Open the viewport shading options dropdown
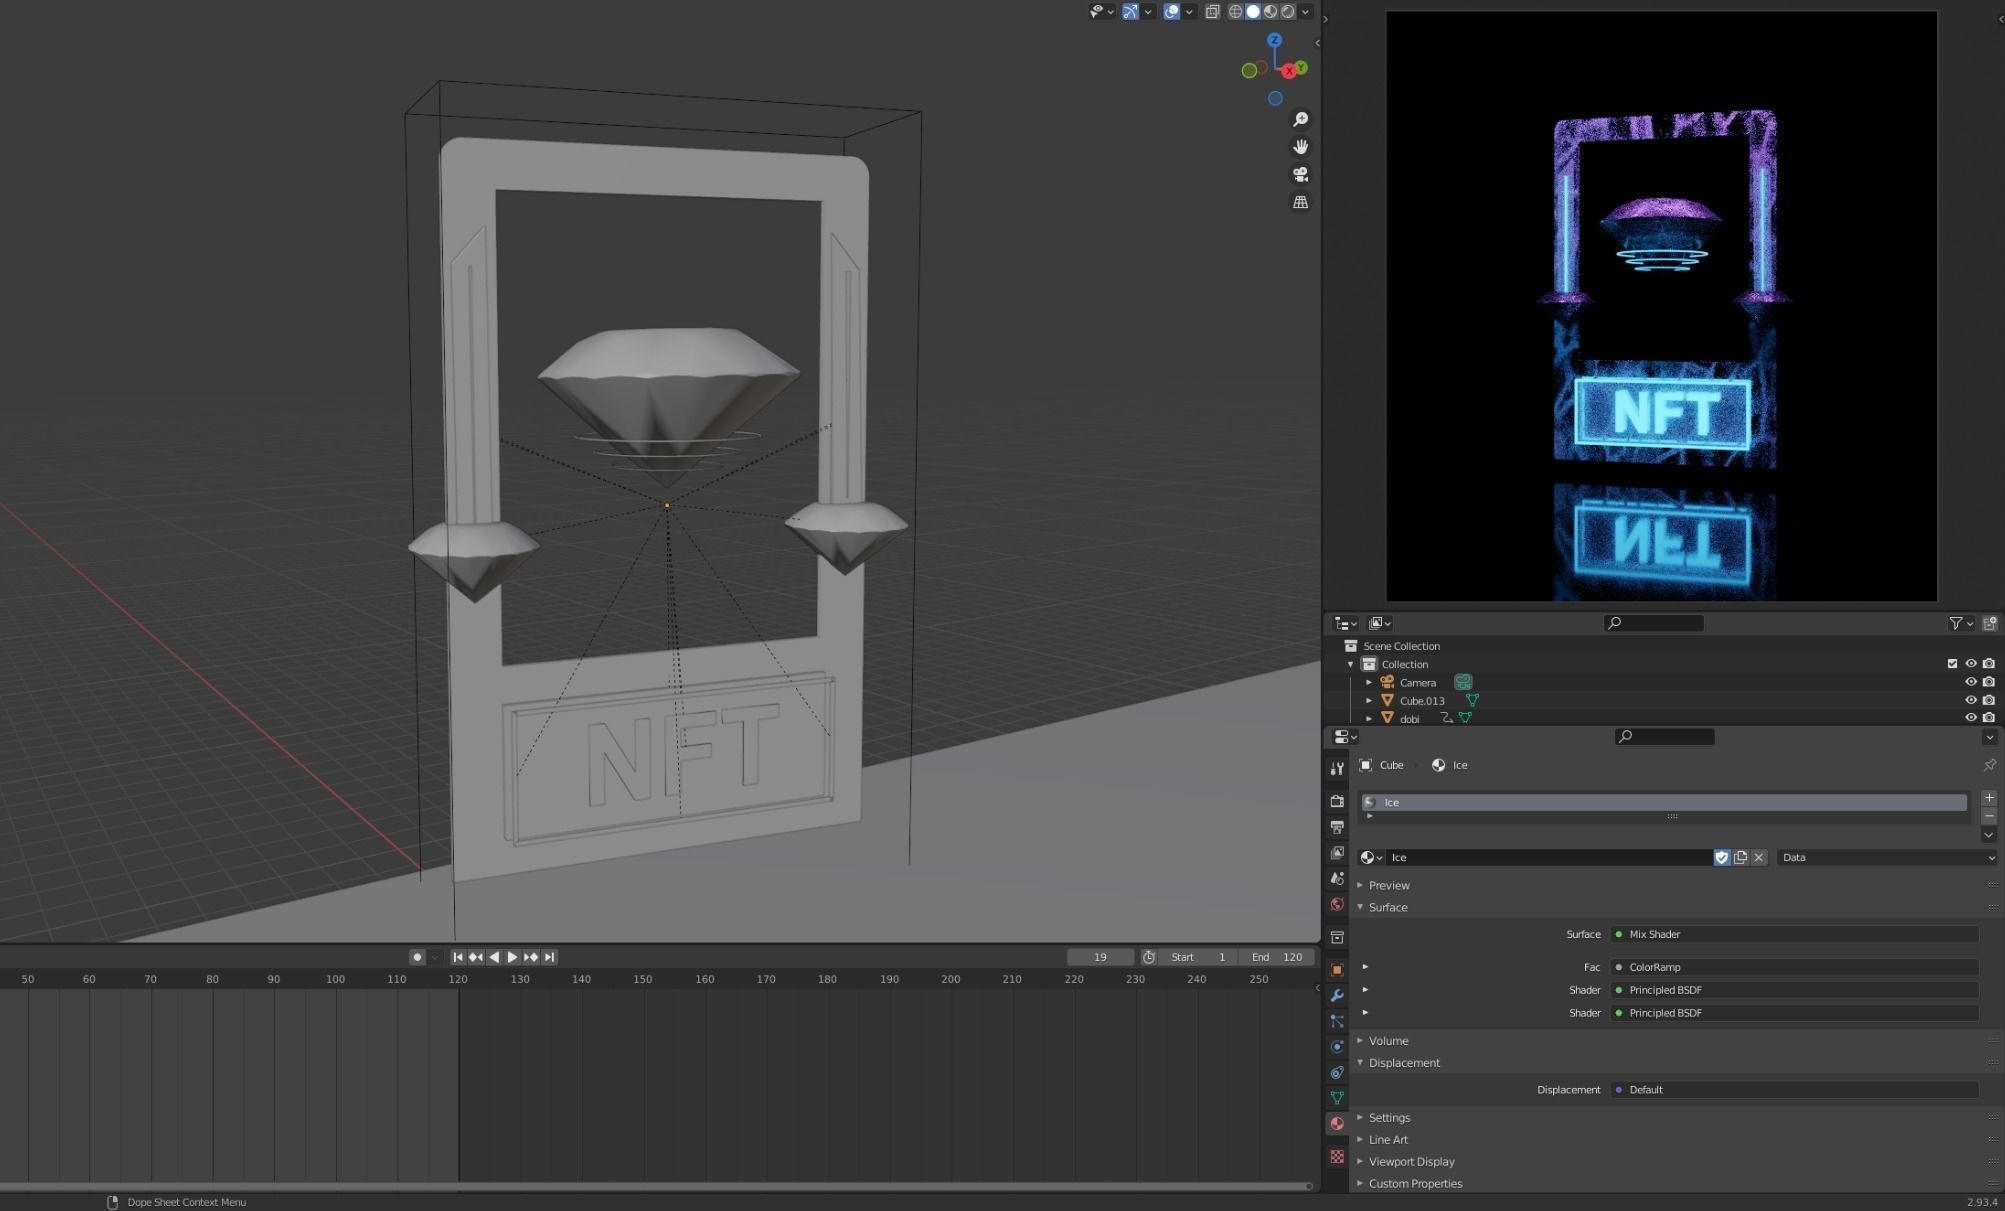Viewport: 2005px width, 1211px height. [1305, 12]
